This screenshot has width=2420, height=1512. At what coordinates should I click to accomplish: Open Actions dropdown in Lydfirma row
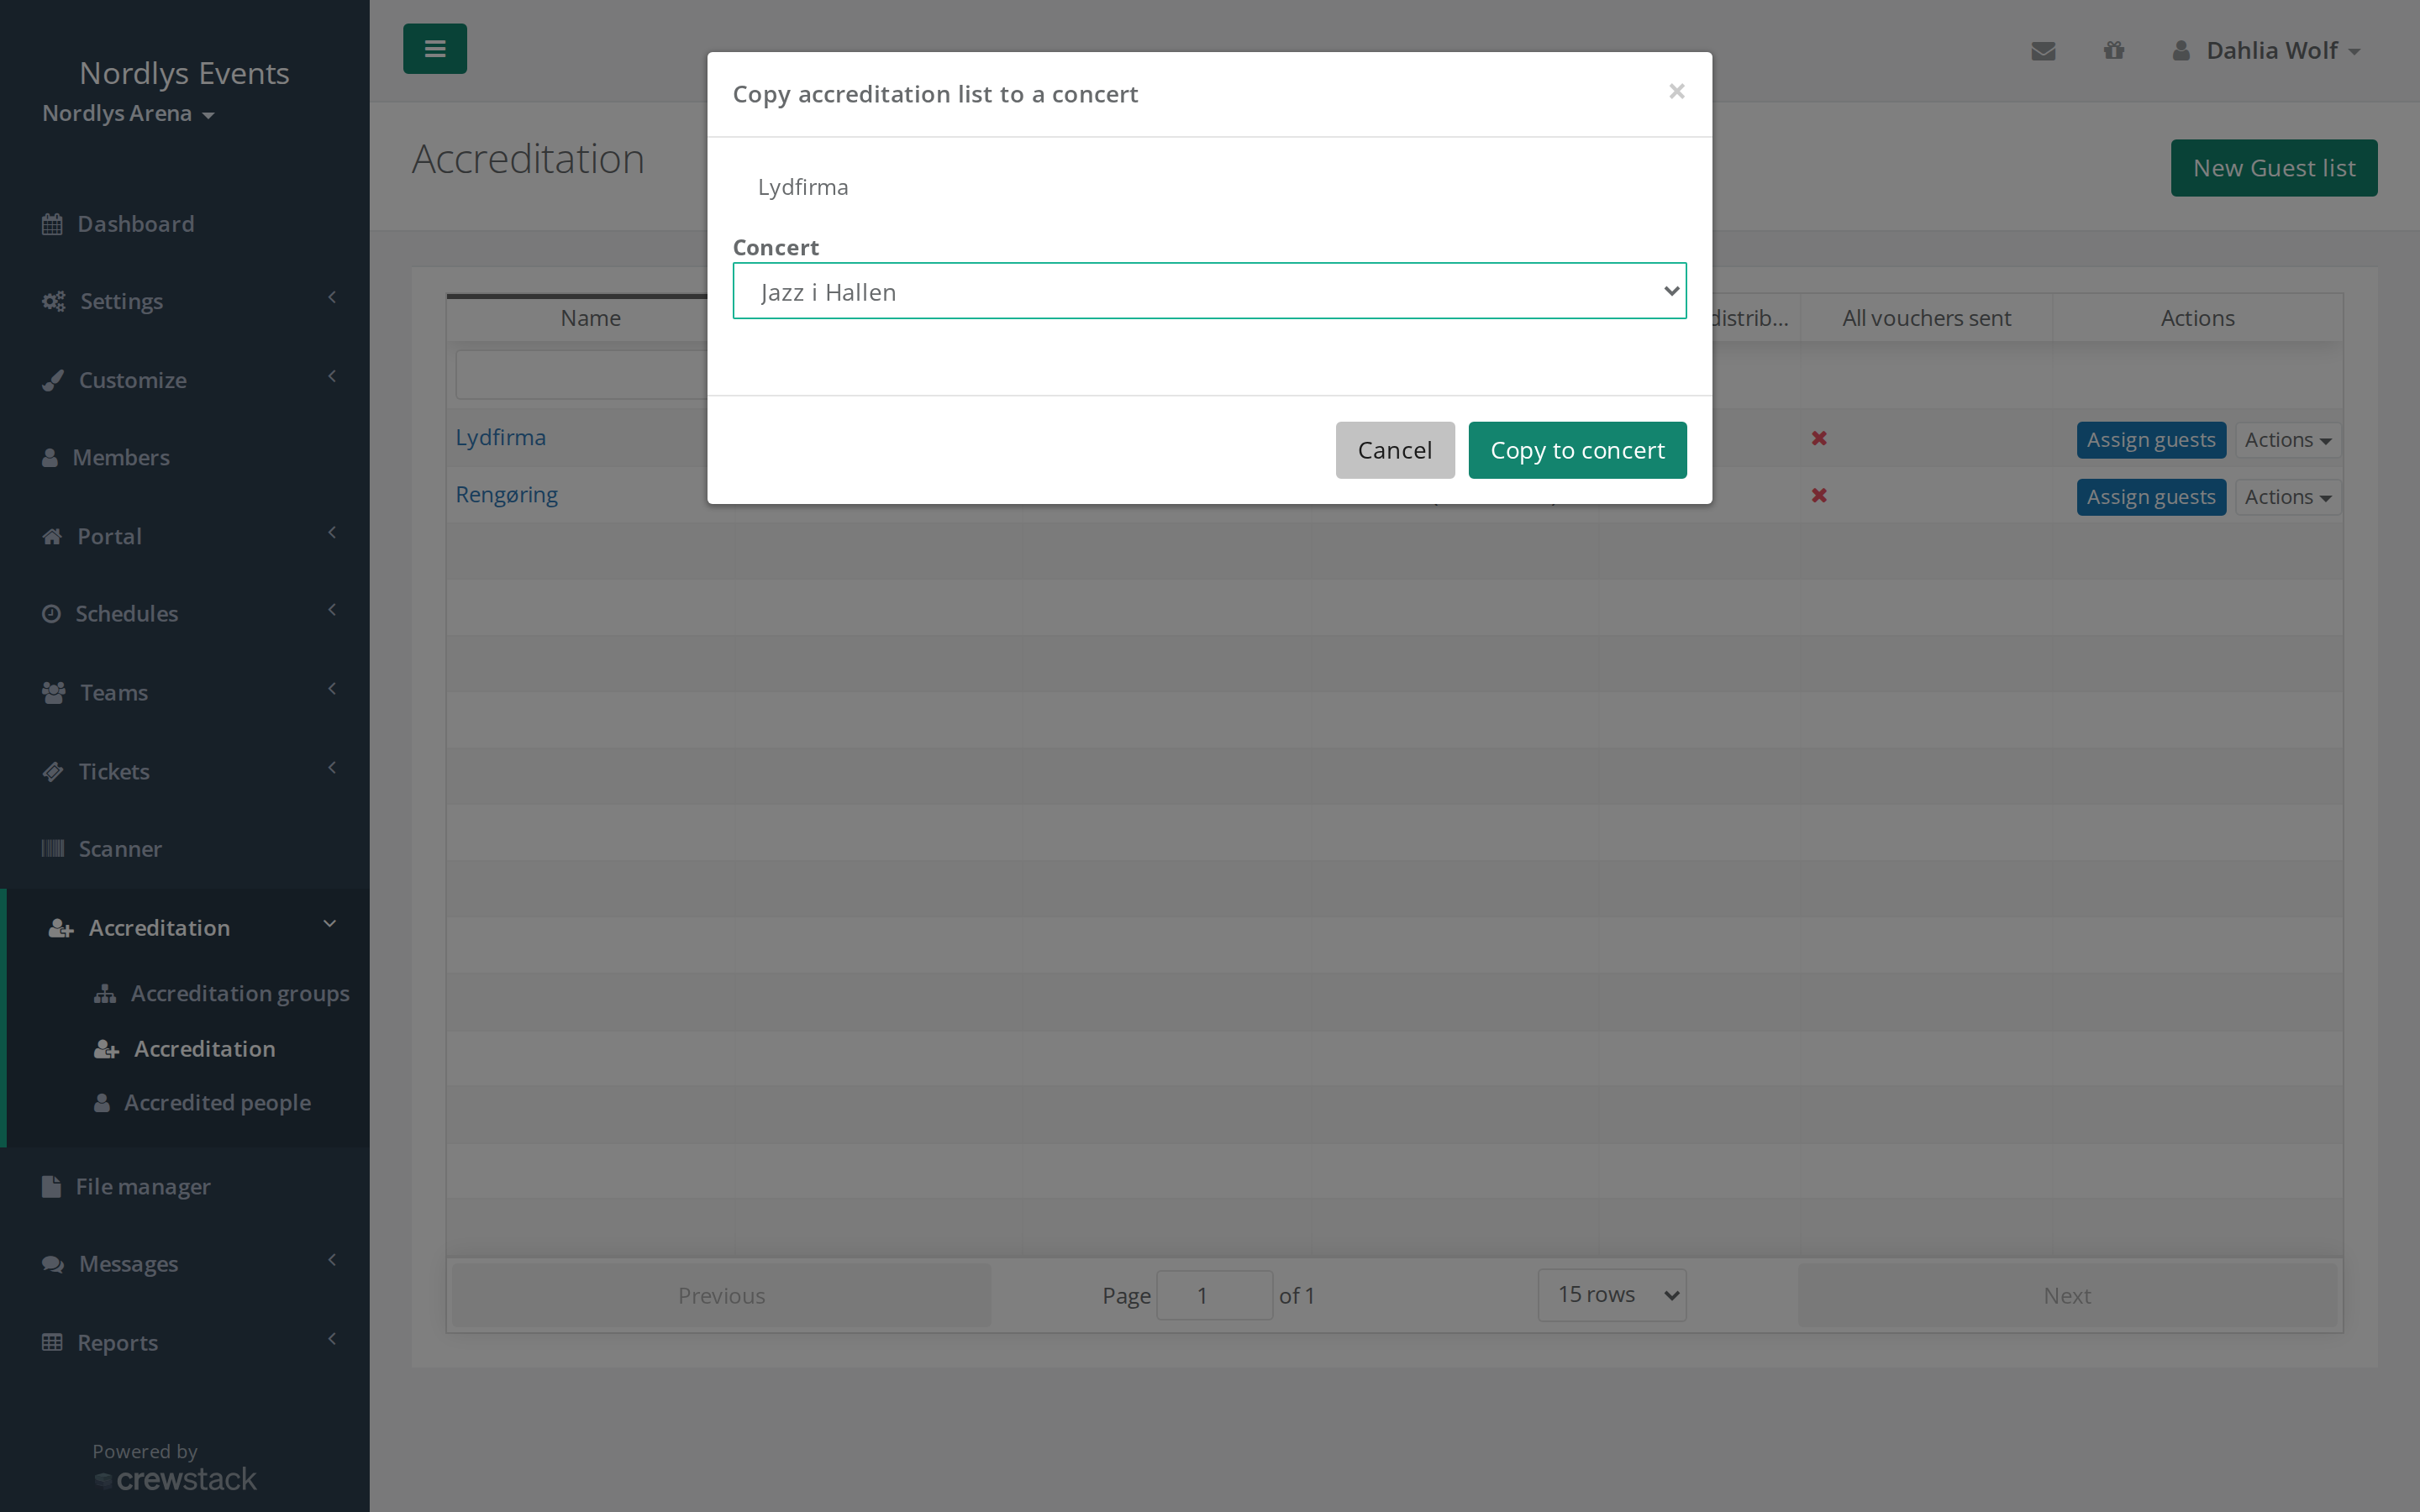click(2287, 440)
